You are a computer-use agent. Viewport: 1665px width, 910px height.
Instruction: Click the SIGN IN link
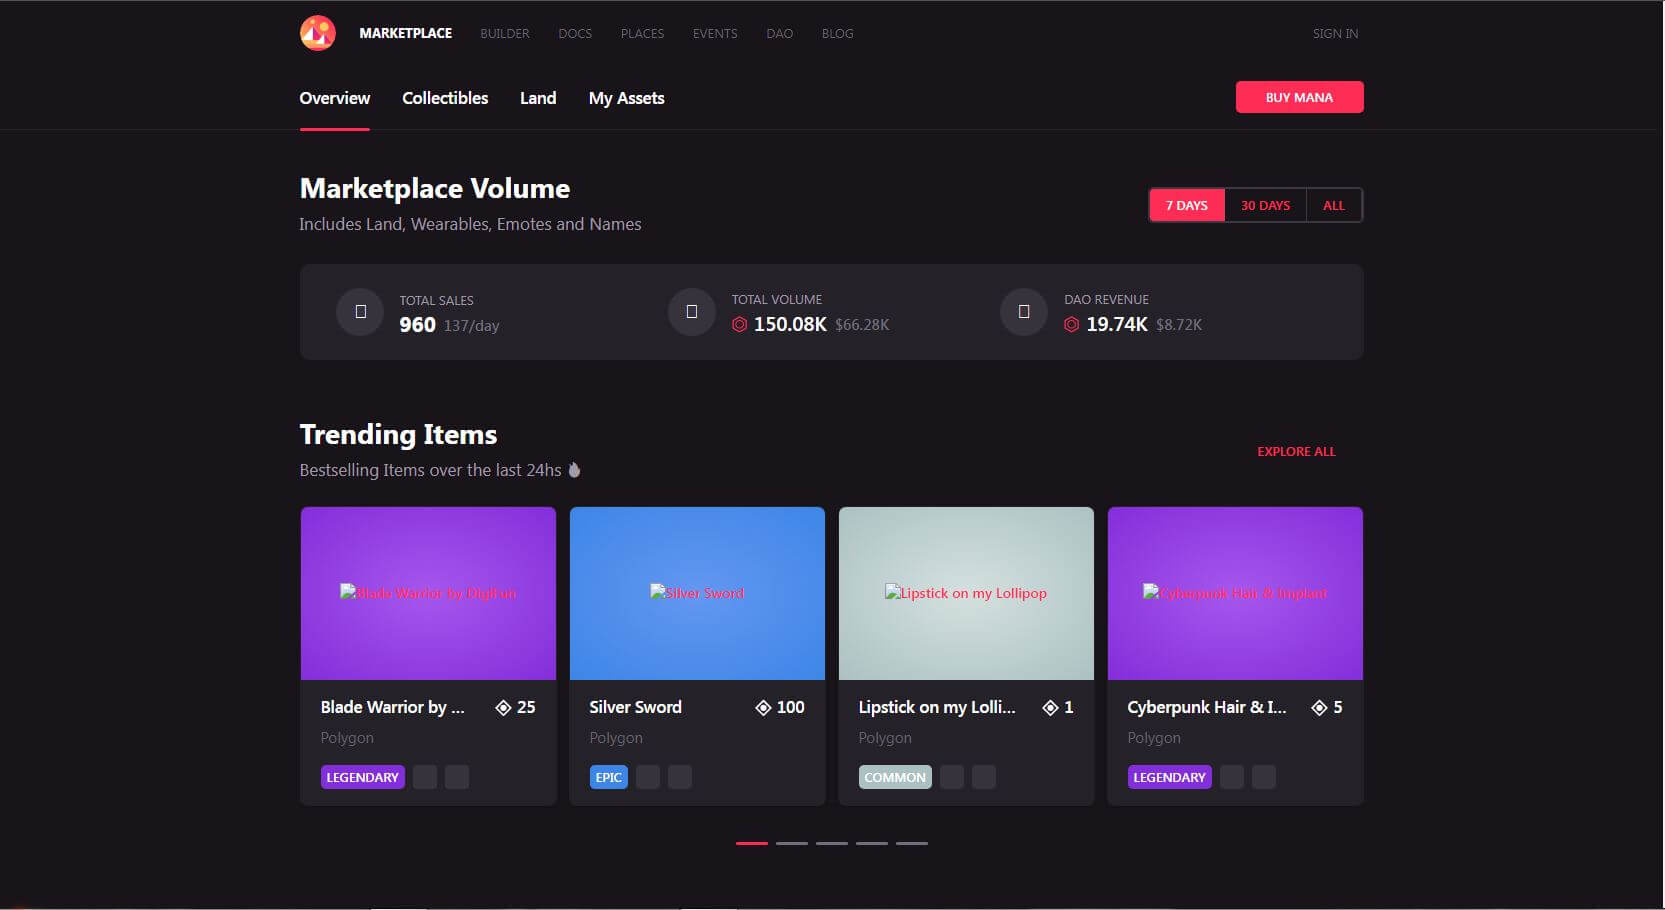point(1335,34)
